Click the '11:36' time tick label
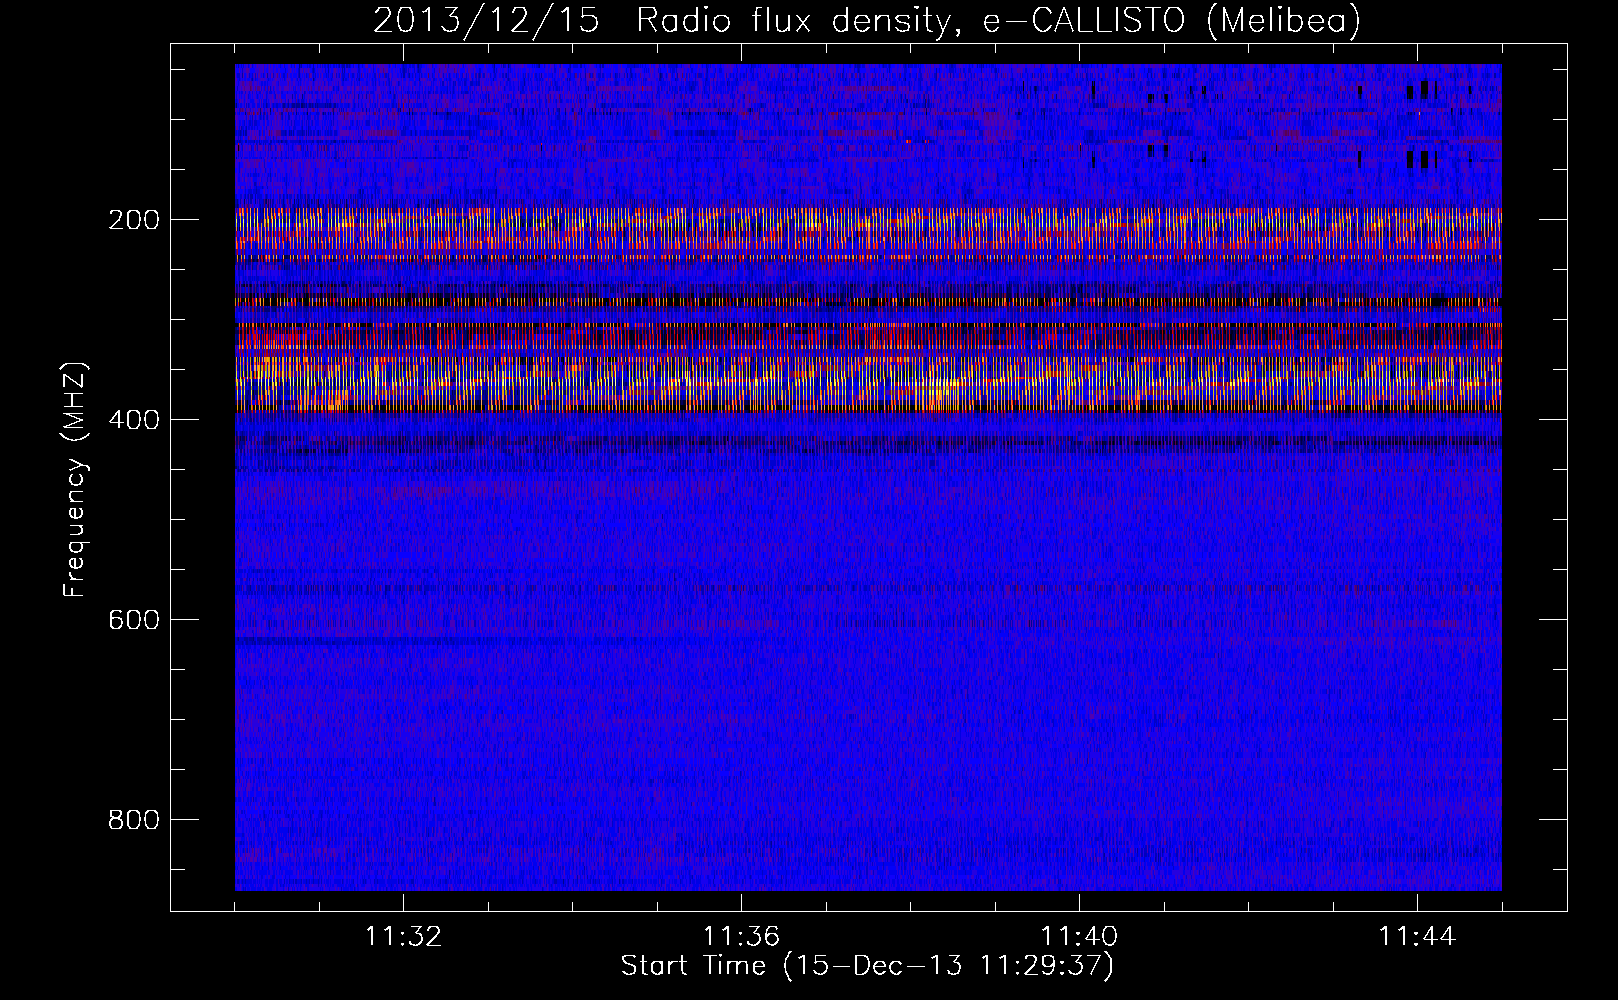The width and height of the screenshot is (1618, 1000). 741,937
